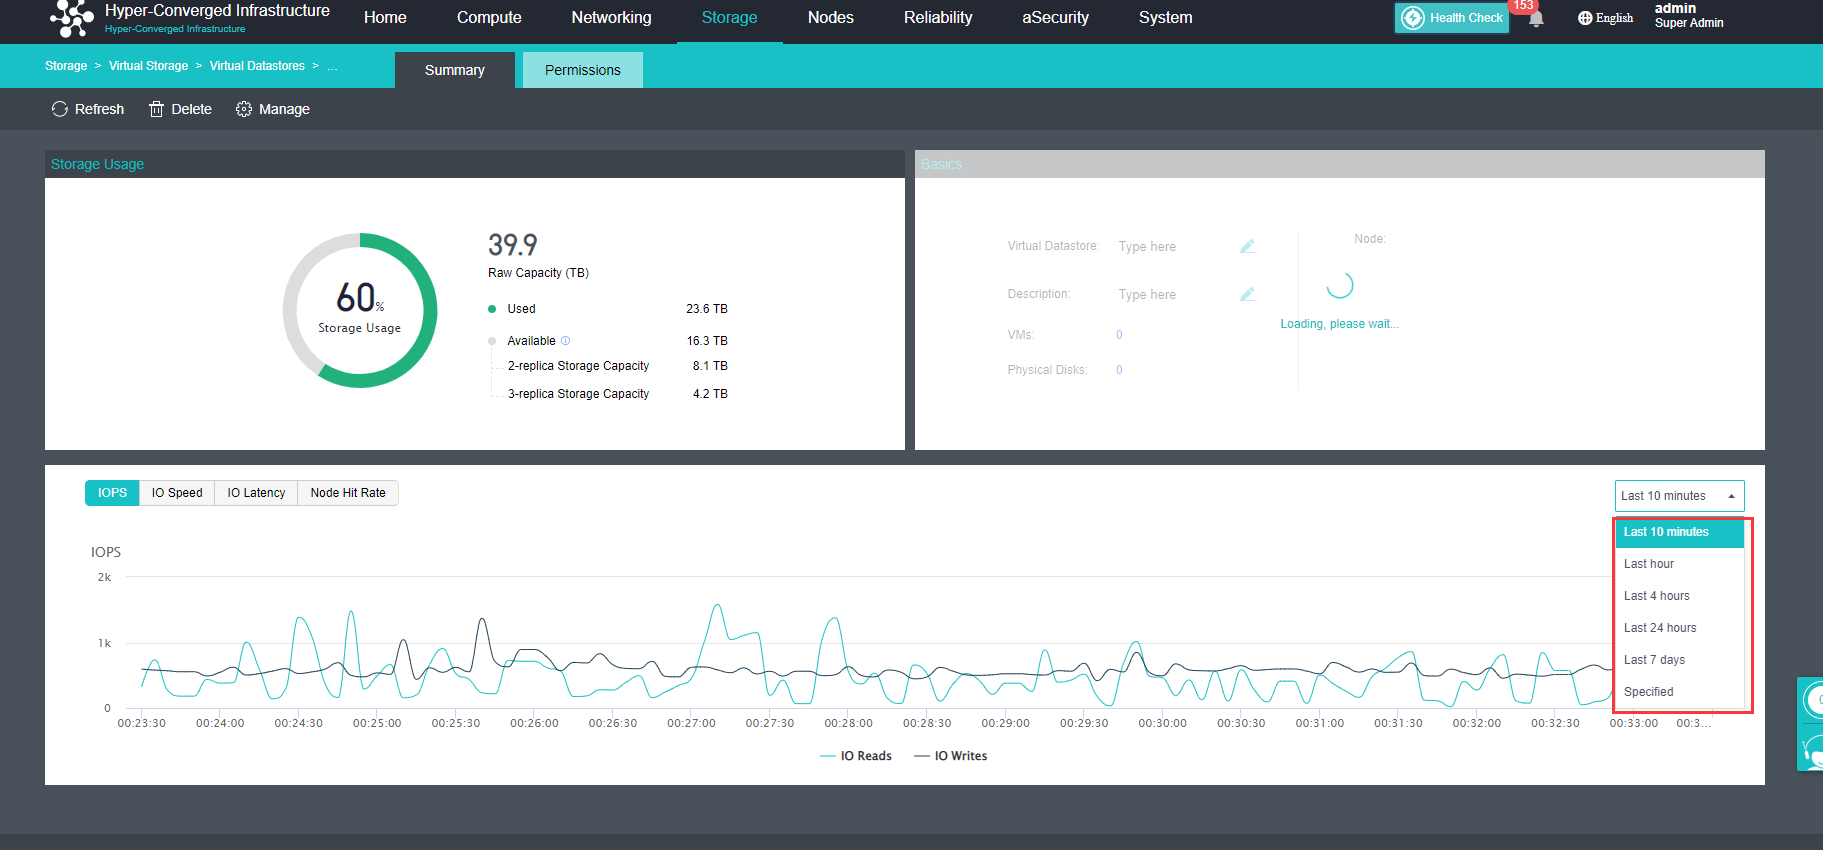Toggle the IO Reads legend series
The width and height of the screenshot is (1823, 850).
coord(855,756)
